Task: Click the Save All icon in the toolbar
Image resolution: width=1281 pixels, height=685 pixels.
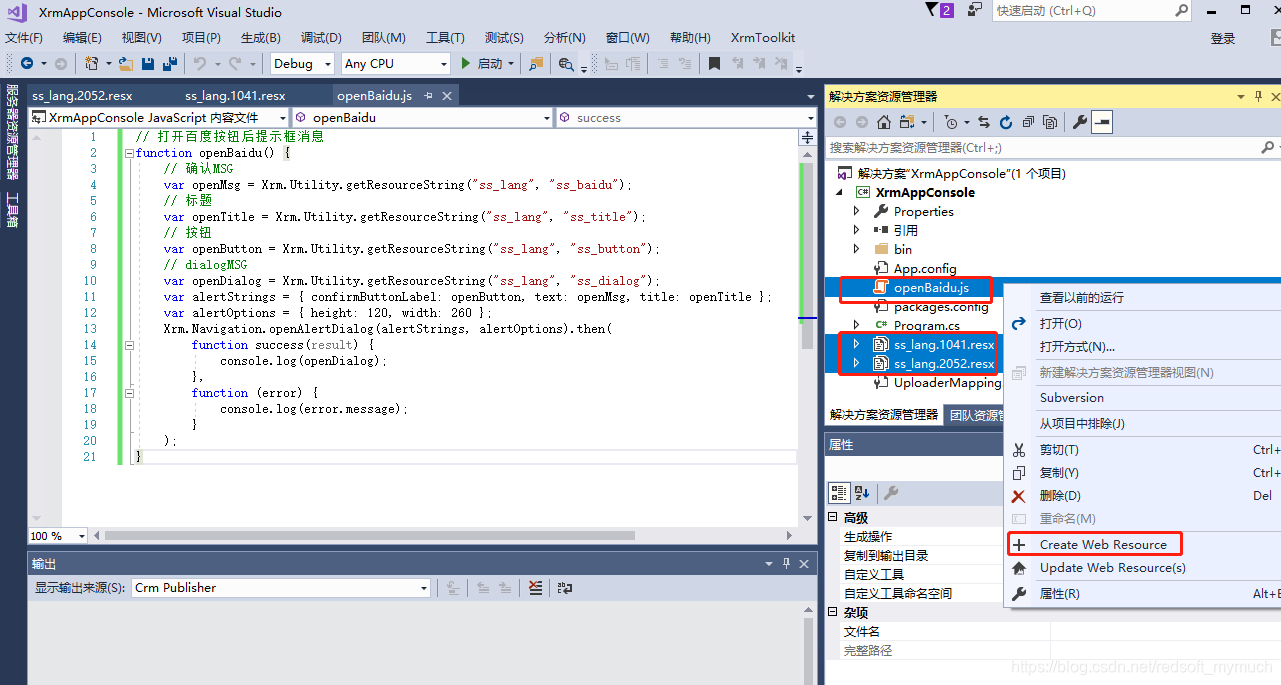Action: [x=169, y=63]
